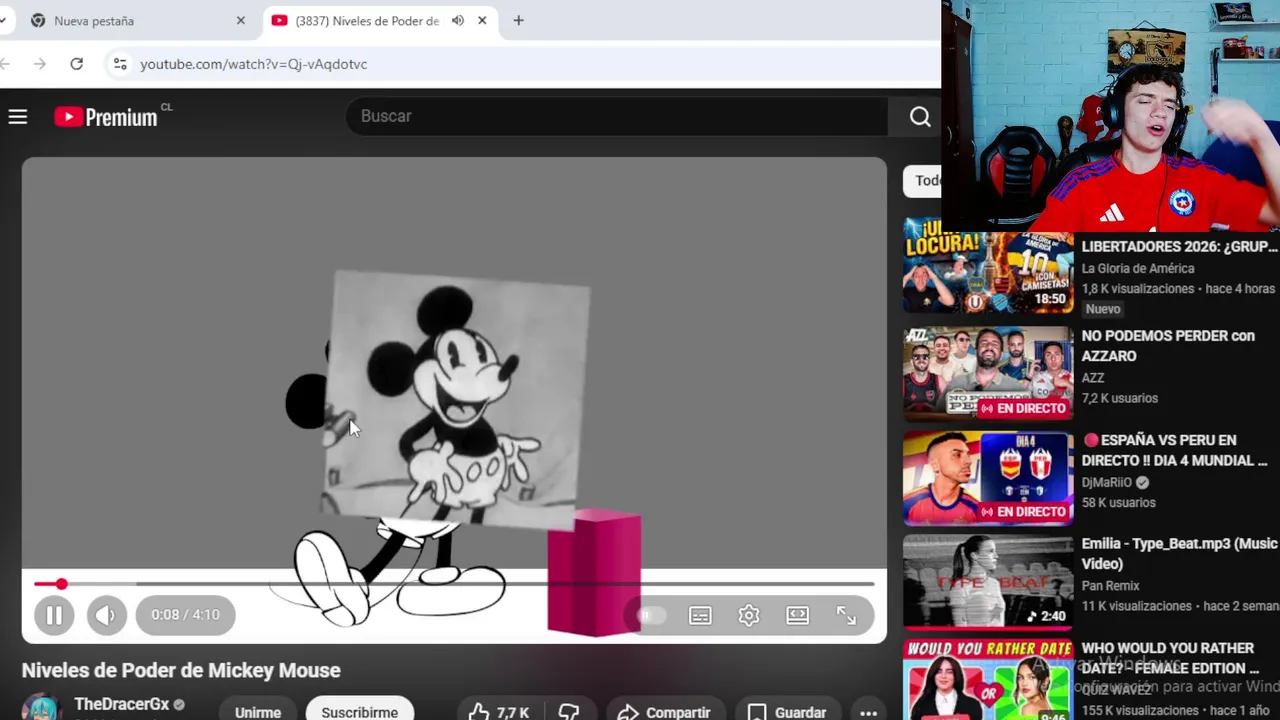The width and height of the screenshot is (1280, 720).
Task: Open LIBERTADORES 2026 video title
Action: click(1180, 246)
